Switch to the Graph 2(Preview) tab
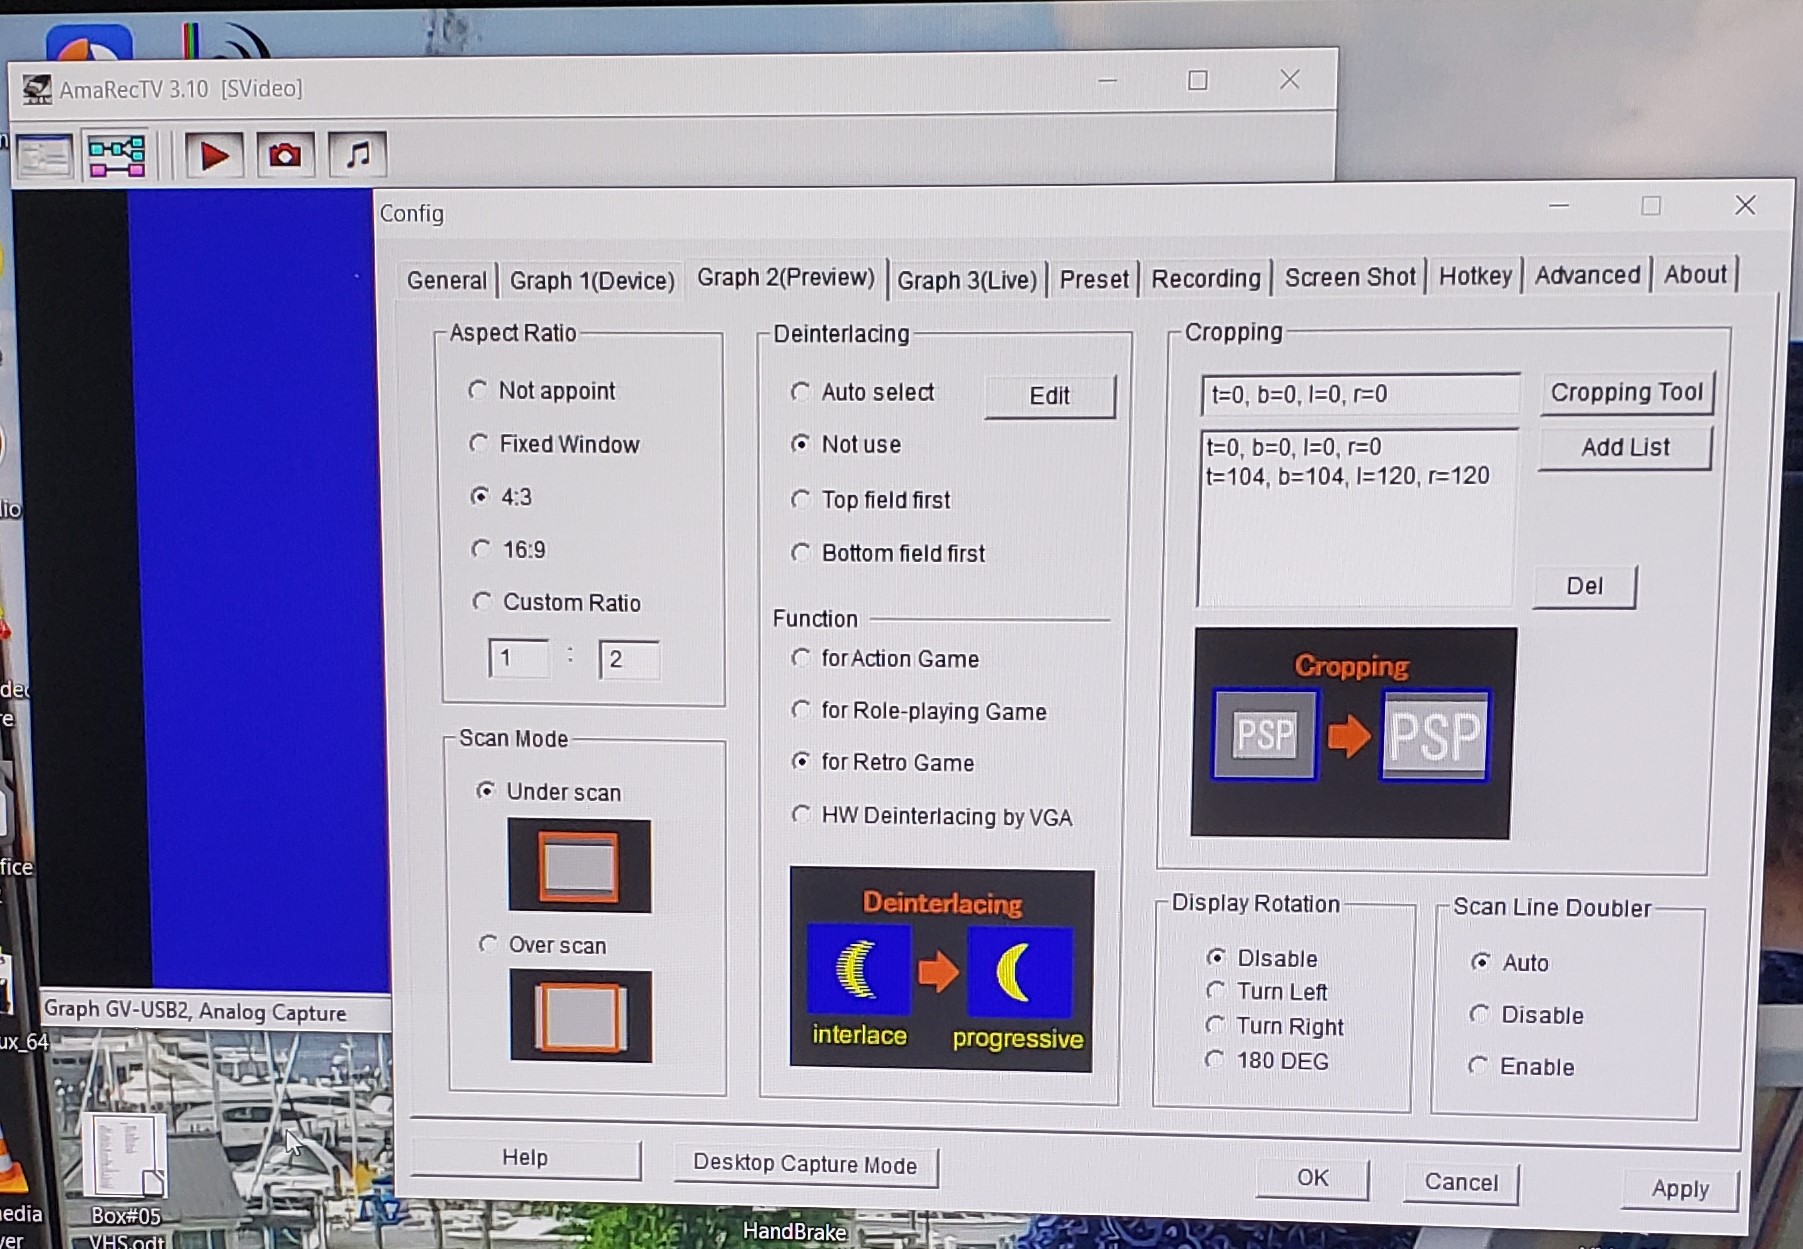The image size is (1803, 1249). click(786, 277)
